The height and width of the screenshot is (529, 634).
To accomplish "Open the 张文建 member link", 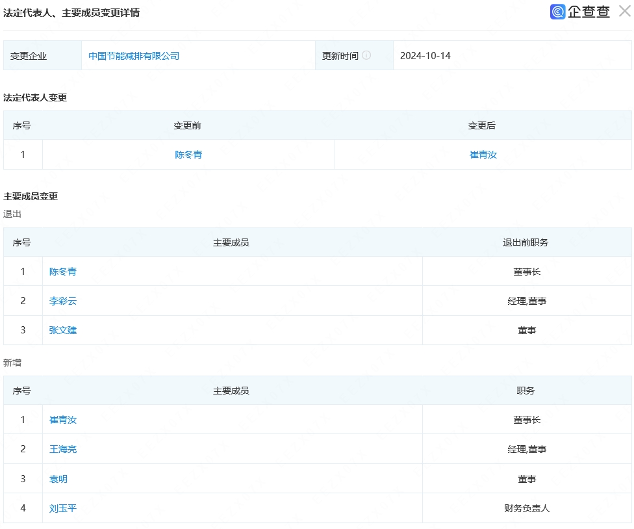I will tap(63, 330).
